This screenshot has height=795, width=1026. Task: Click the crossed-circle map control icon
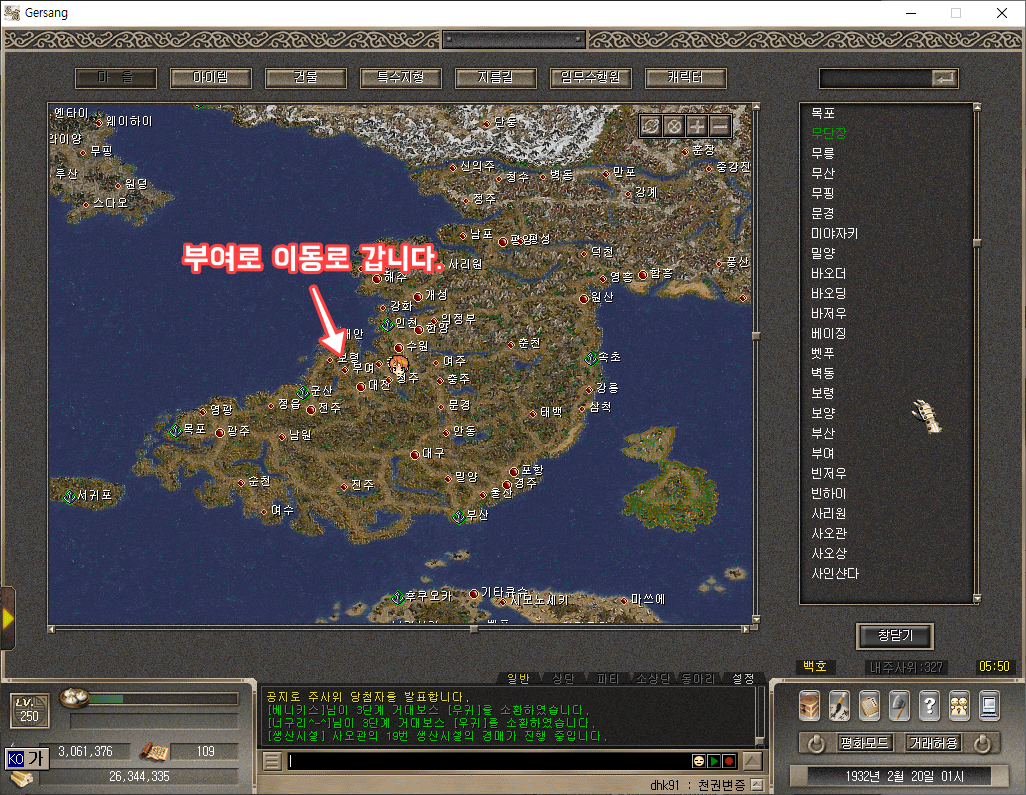coord(674,126)
